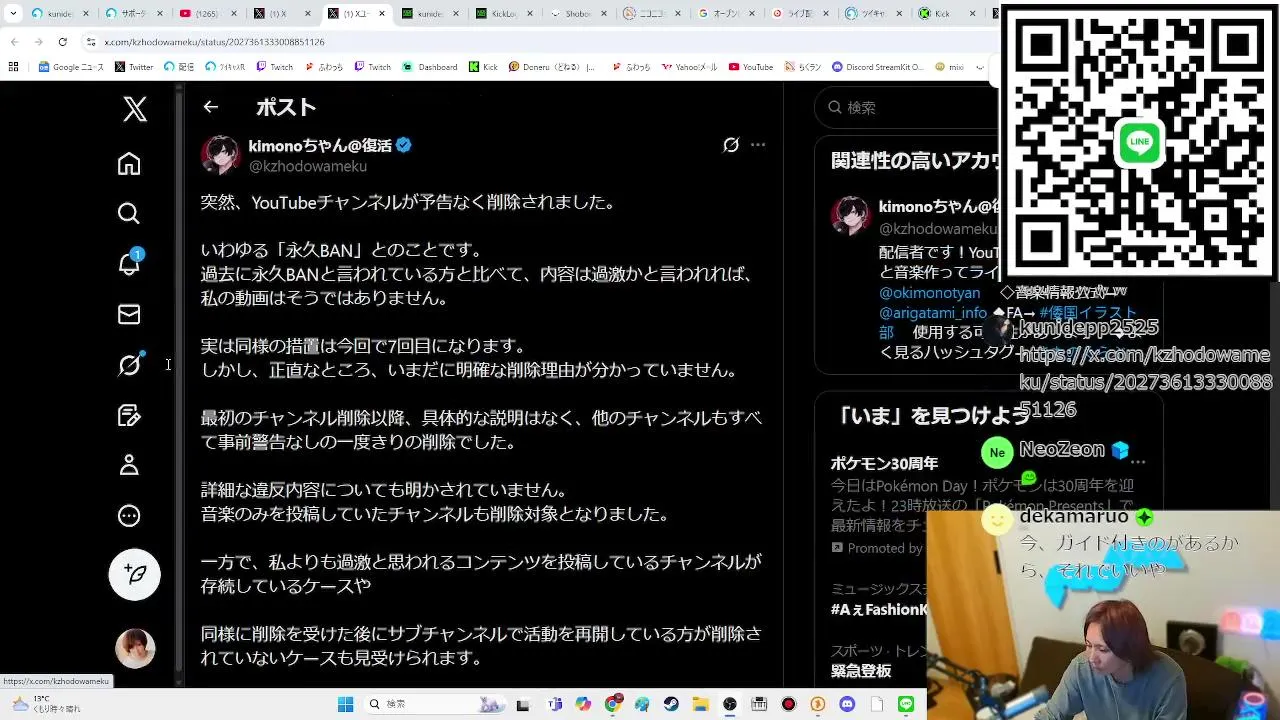Open the Discord StreamKit bookmark
The width and height of the screenshot is (1280, 720).
click(878, 67)
